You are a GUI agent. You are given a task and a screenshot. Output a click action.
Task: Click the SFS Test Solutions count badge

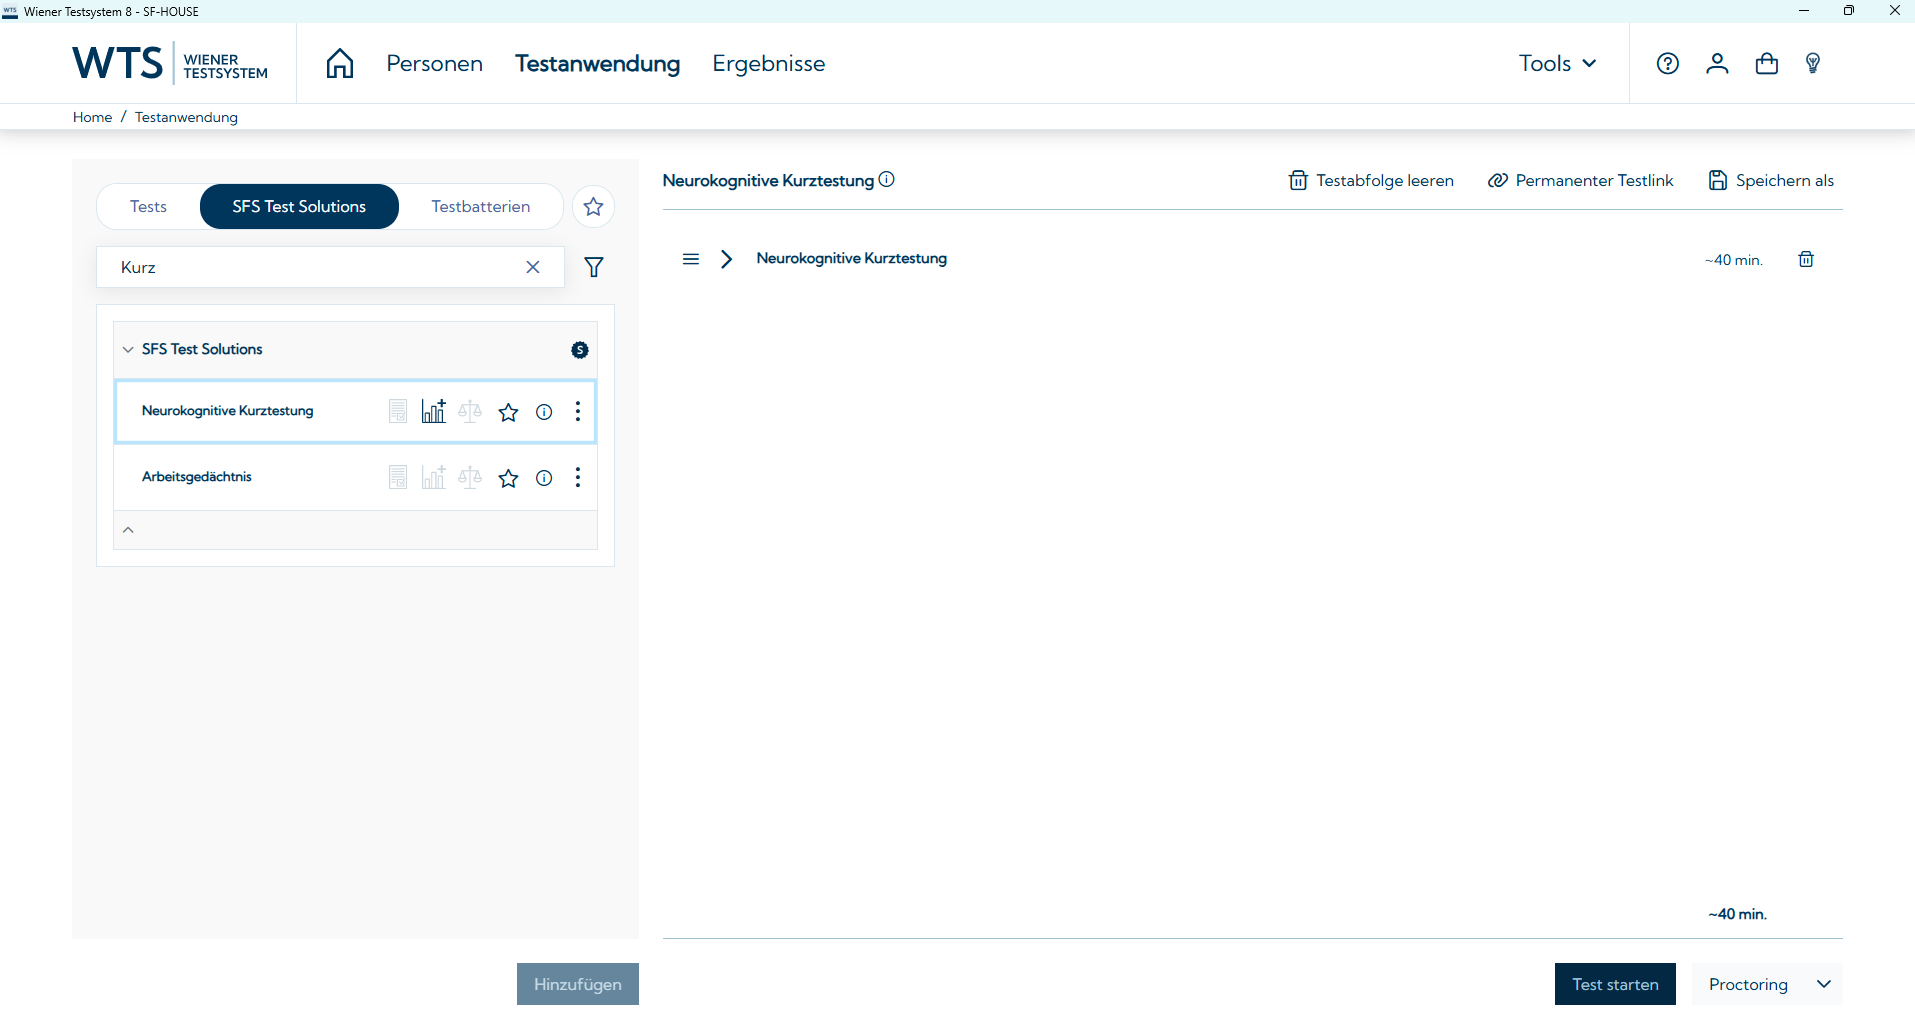pyautogui.click(x=580, y=350)
